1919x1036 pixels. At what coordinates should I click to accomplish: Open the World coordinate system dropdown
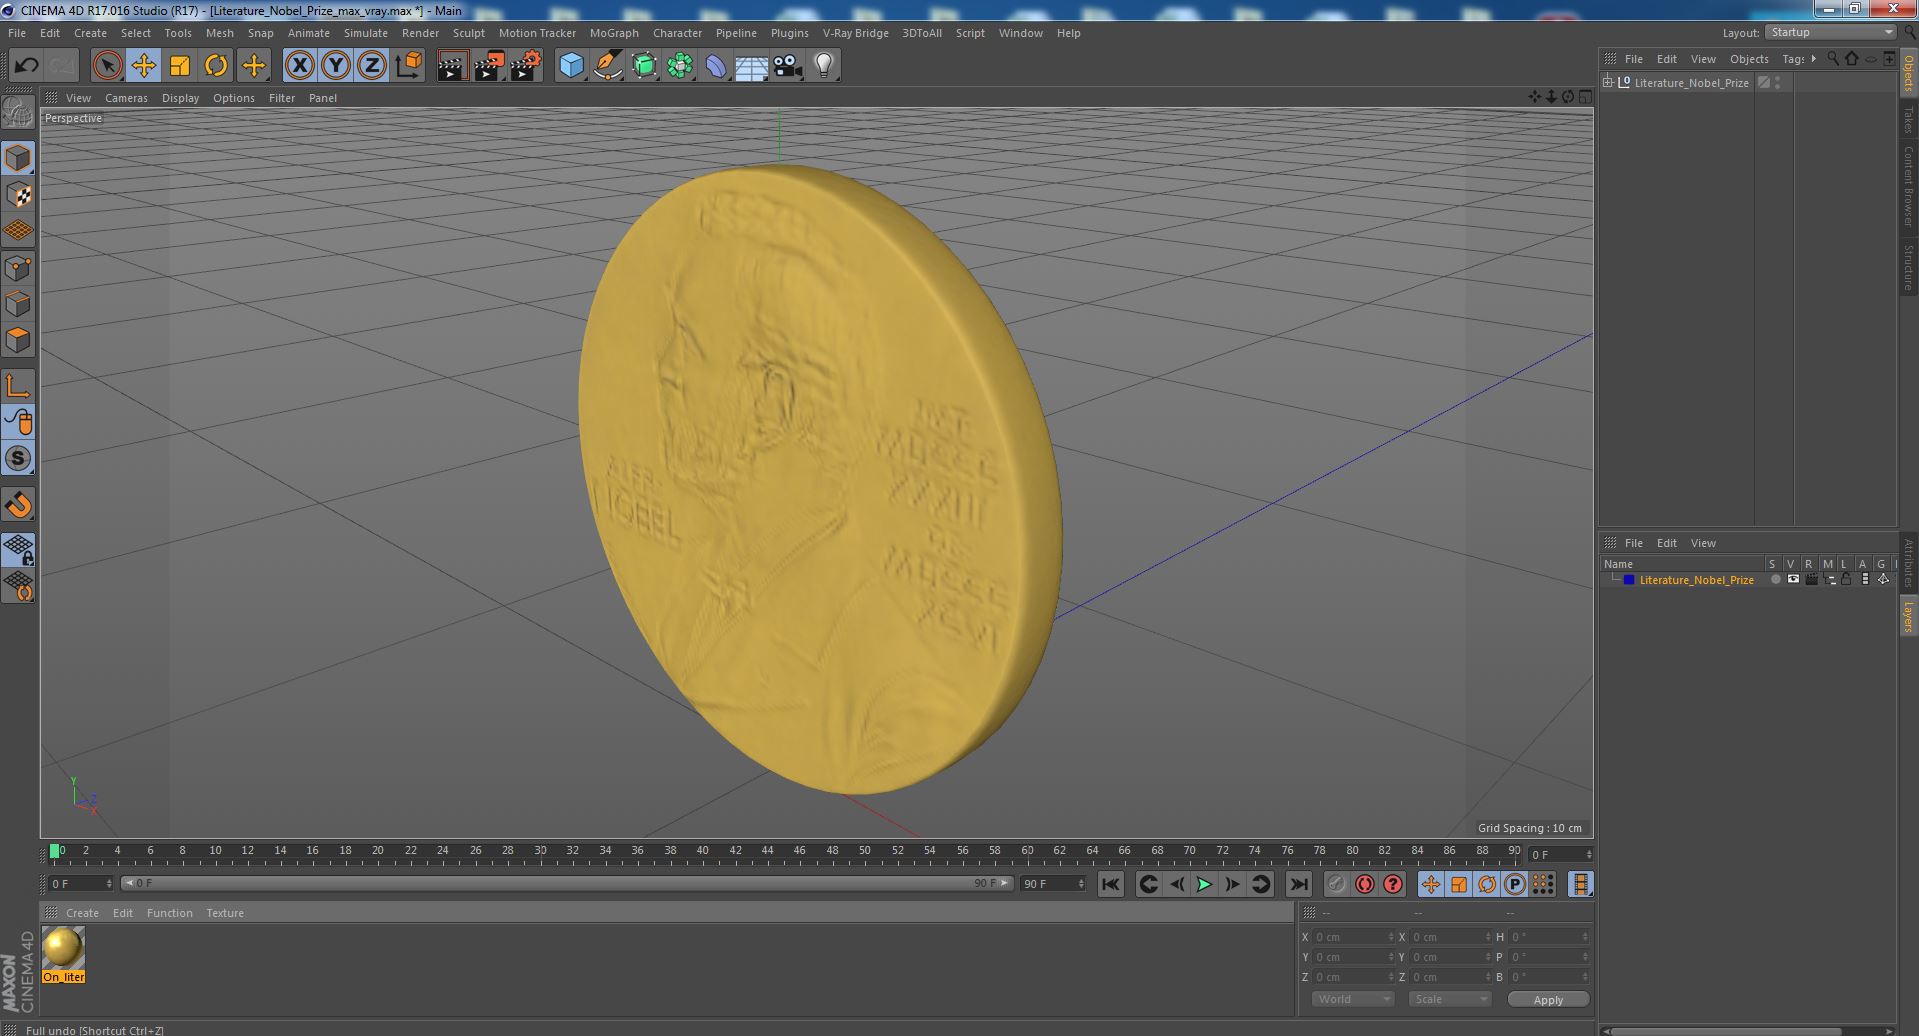(x=1352, y=999)
